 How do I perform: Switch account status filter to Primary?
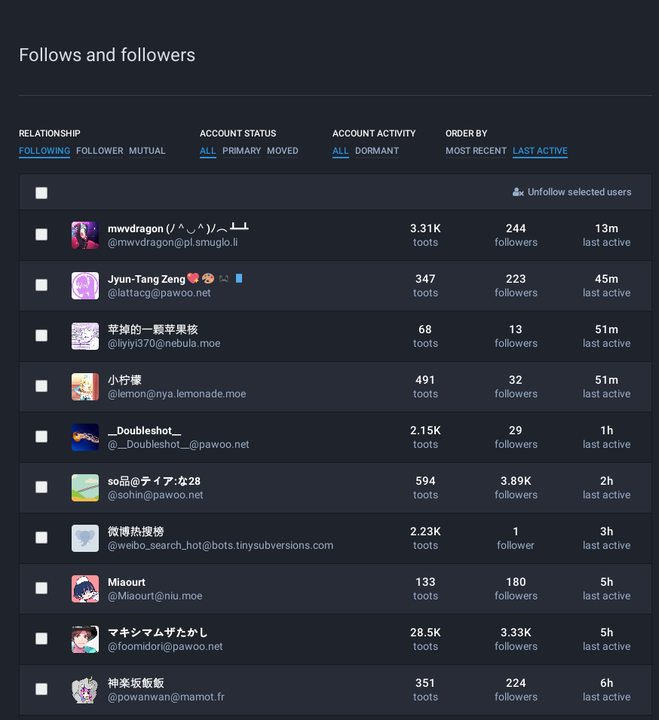(x=241, y=151)
